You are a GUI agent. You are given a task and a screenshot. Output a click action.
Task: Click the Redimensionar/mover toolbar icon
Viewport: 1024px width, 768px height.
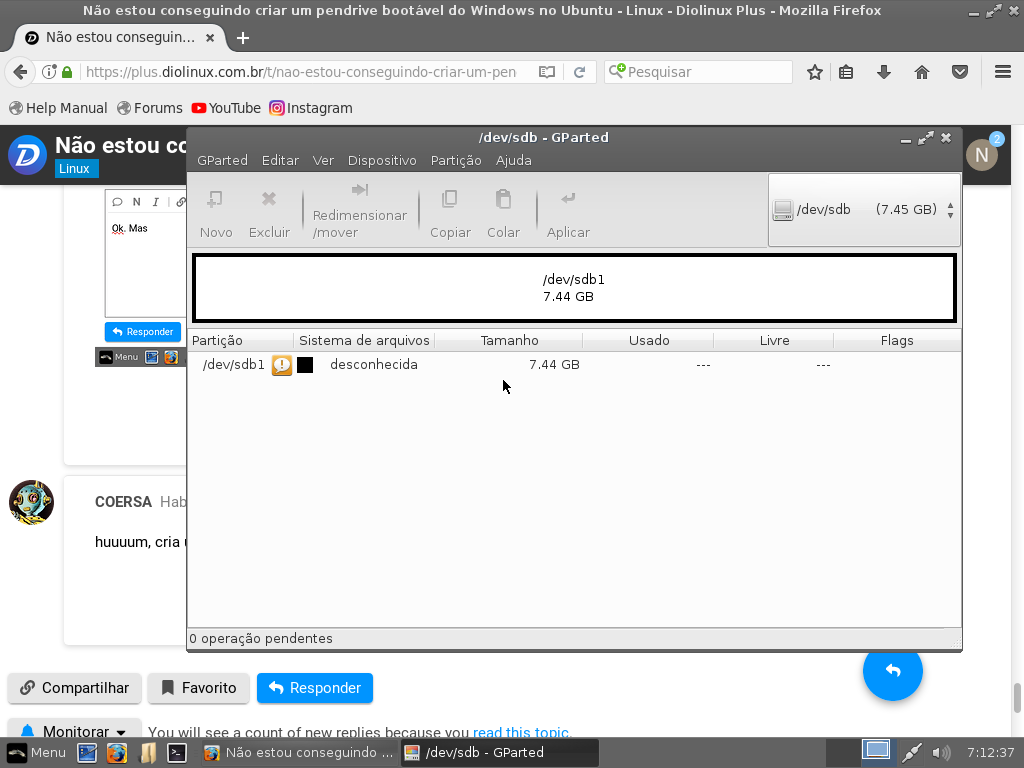coord(359,191)
